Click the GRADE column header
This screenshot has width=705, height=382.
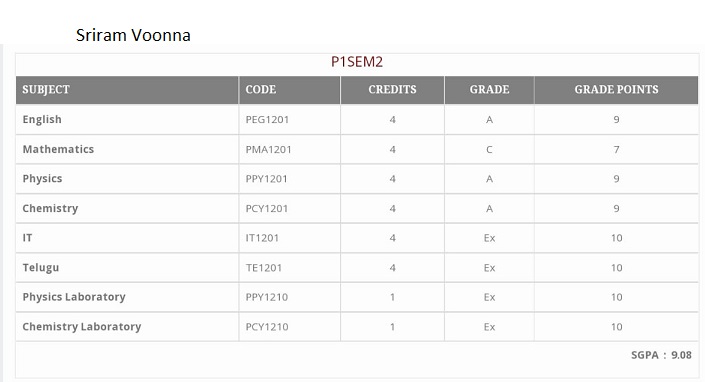pos(489,89)
